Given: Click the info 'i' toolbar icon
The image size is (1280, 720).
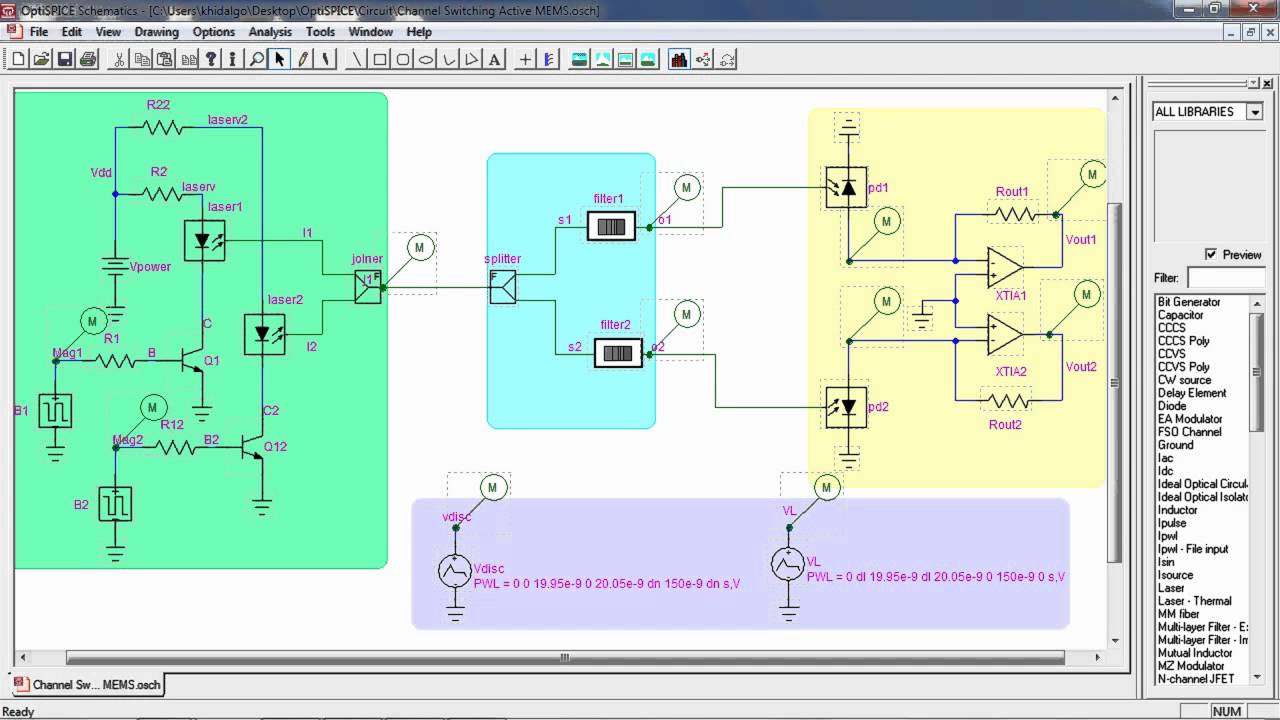Looking at the screenshot, I should coord(233,59).
